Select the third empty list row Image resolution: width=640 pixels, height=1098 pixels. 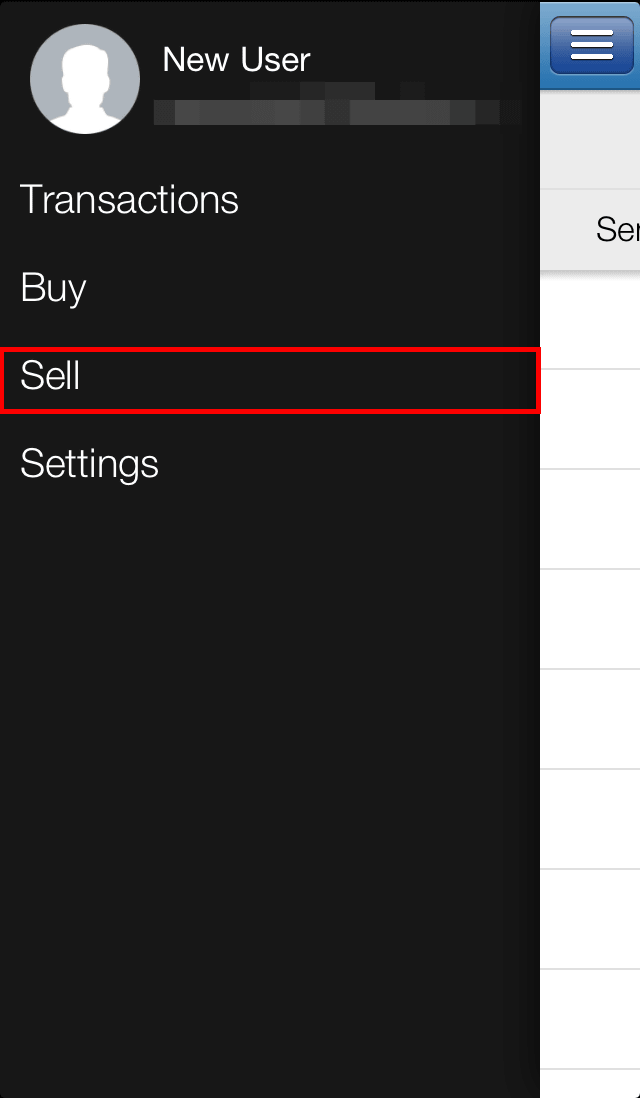pos(590,519)
